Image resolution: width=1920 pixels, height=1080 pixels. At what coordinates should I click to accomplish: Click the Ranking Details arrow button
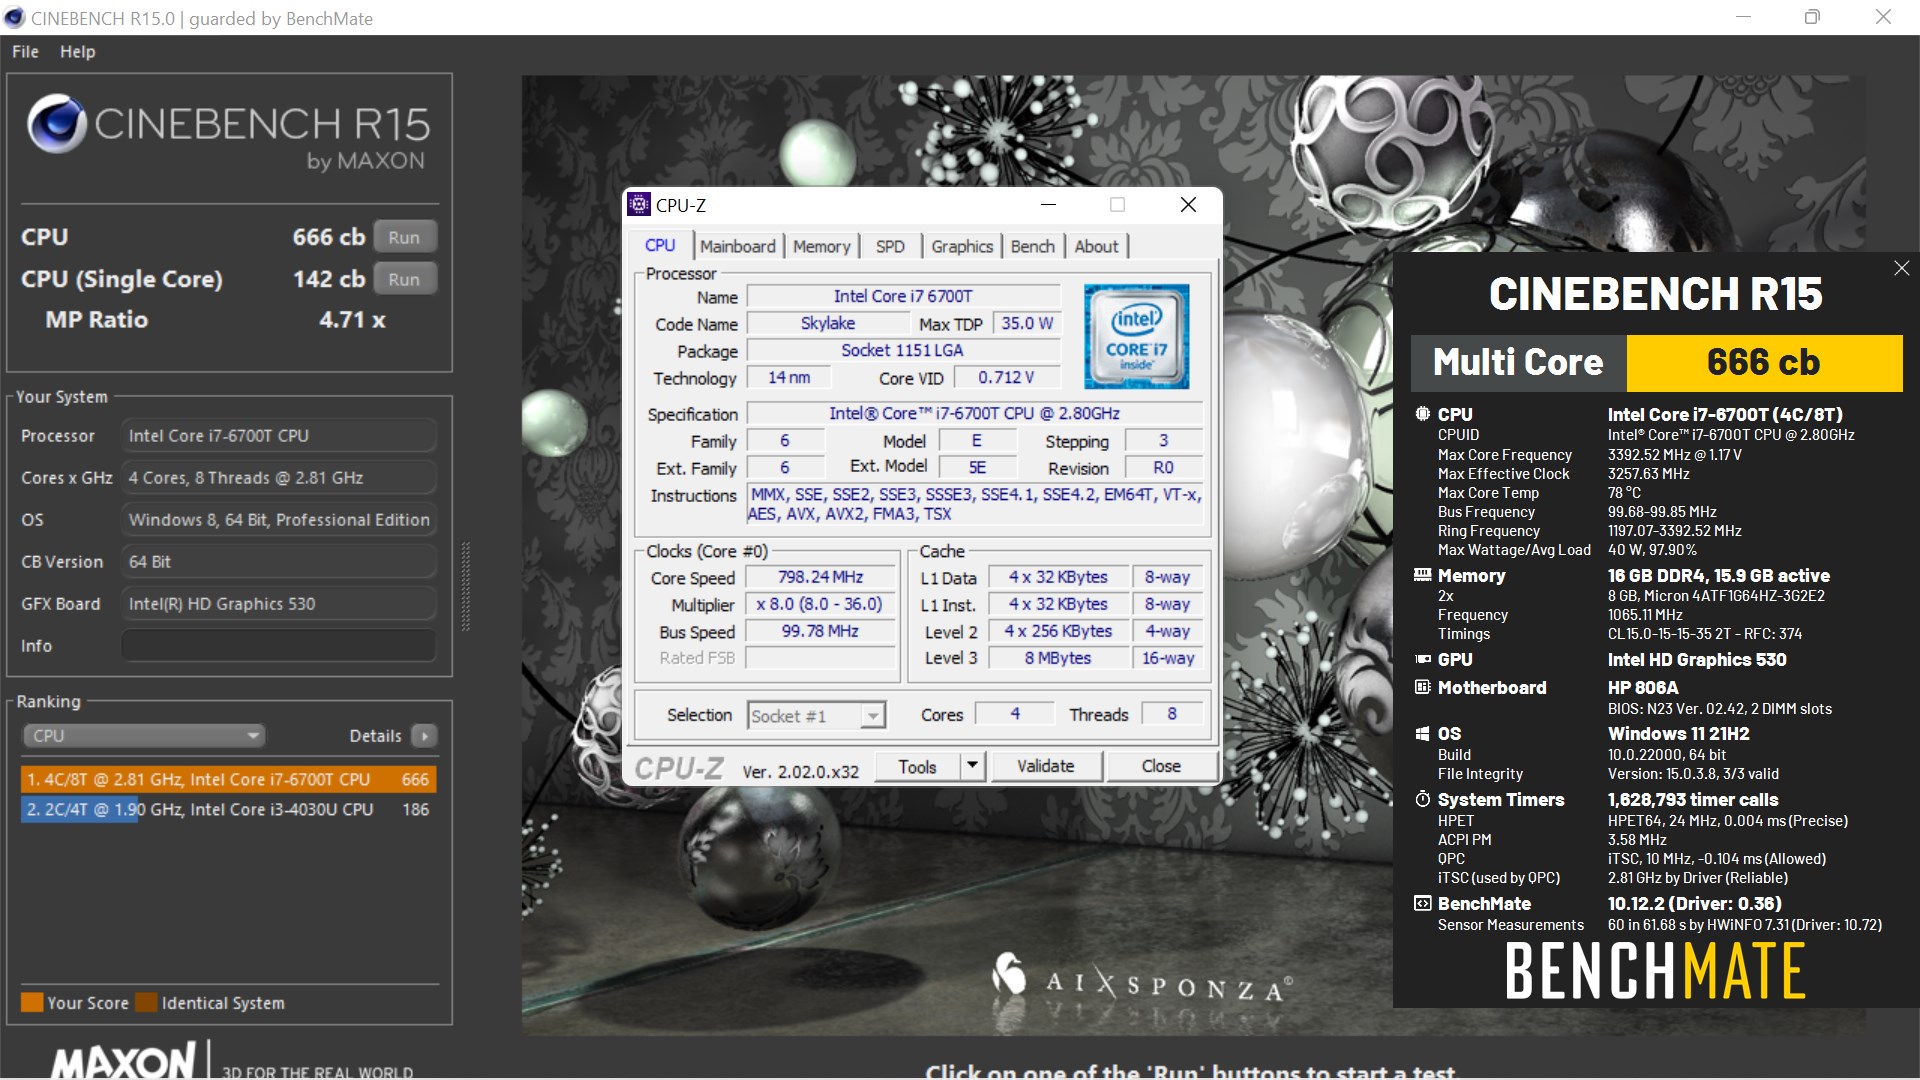[425, 736]
